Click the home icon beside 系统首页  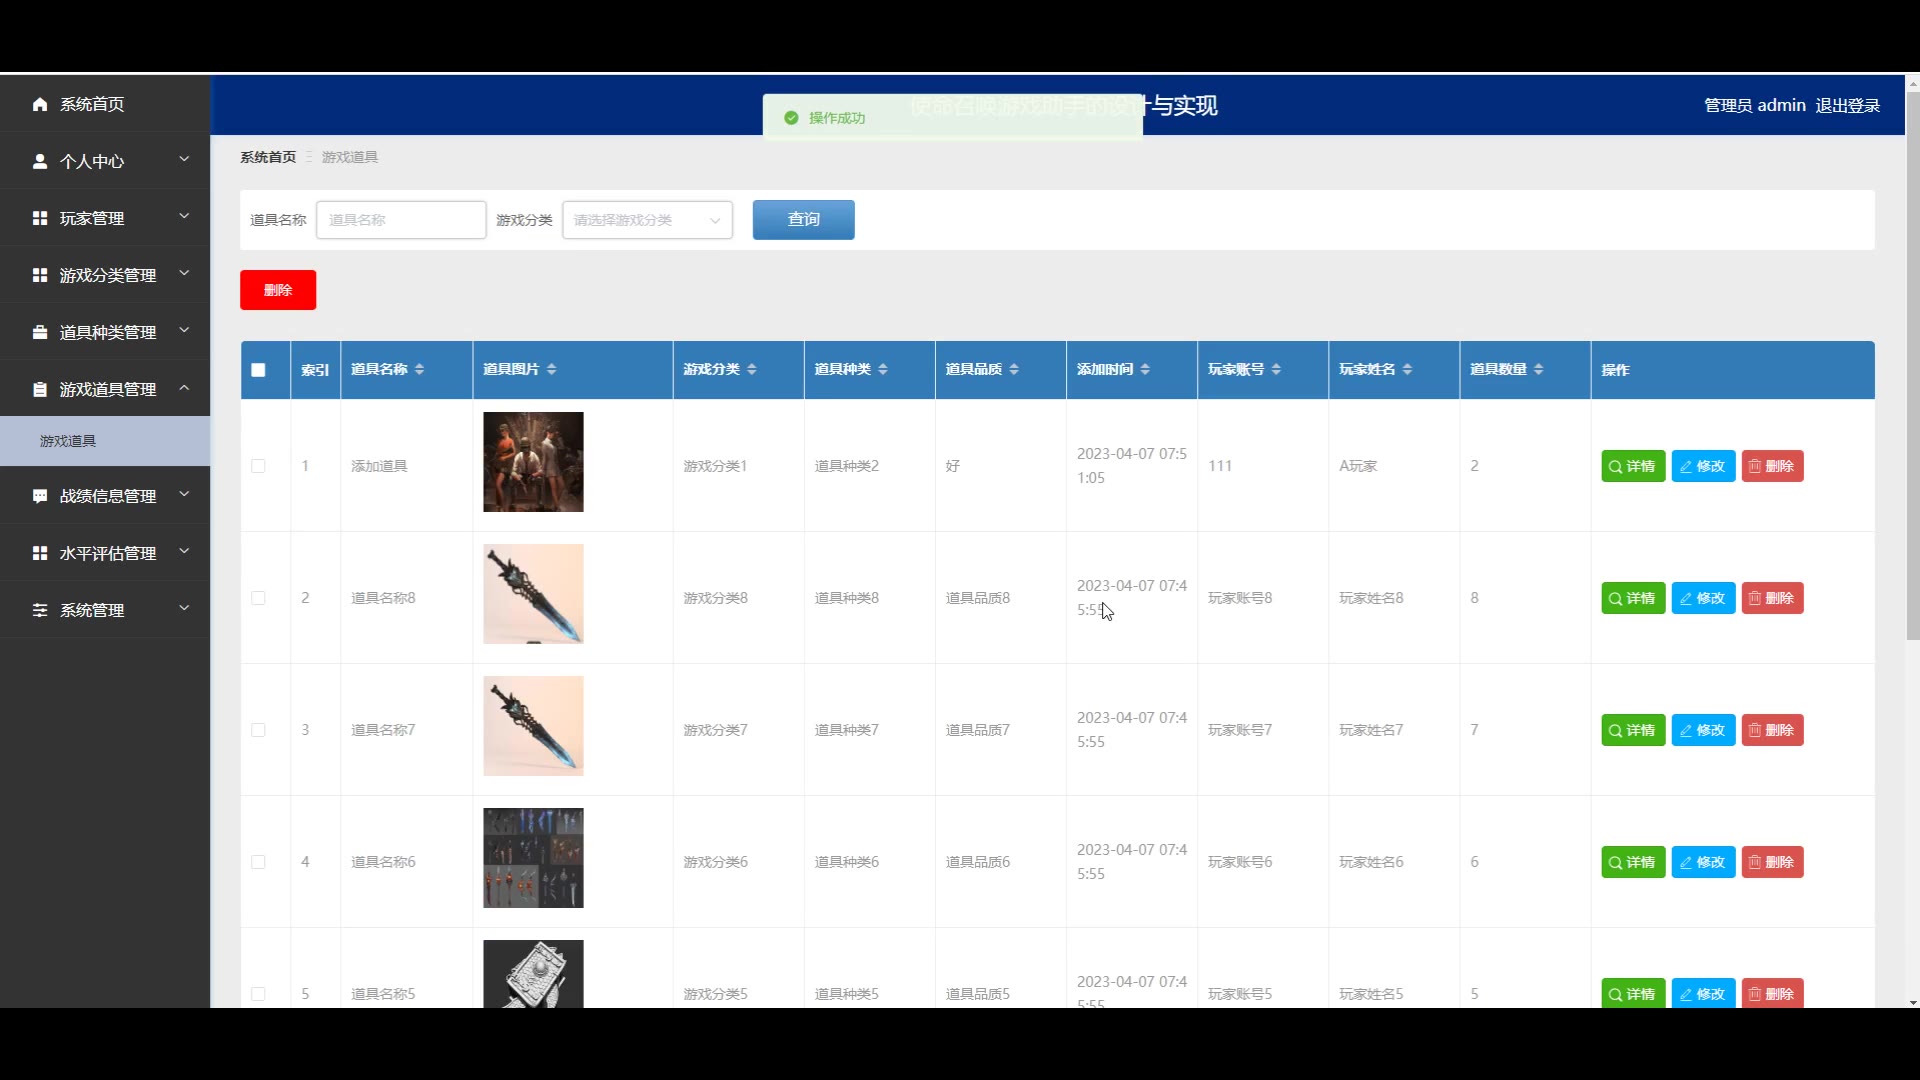40,104
